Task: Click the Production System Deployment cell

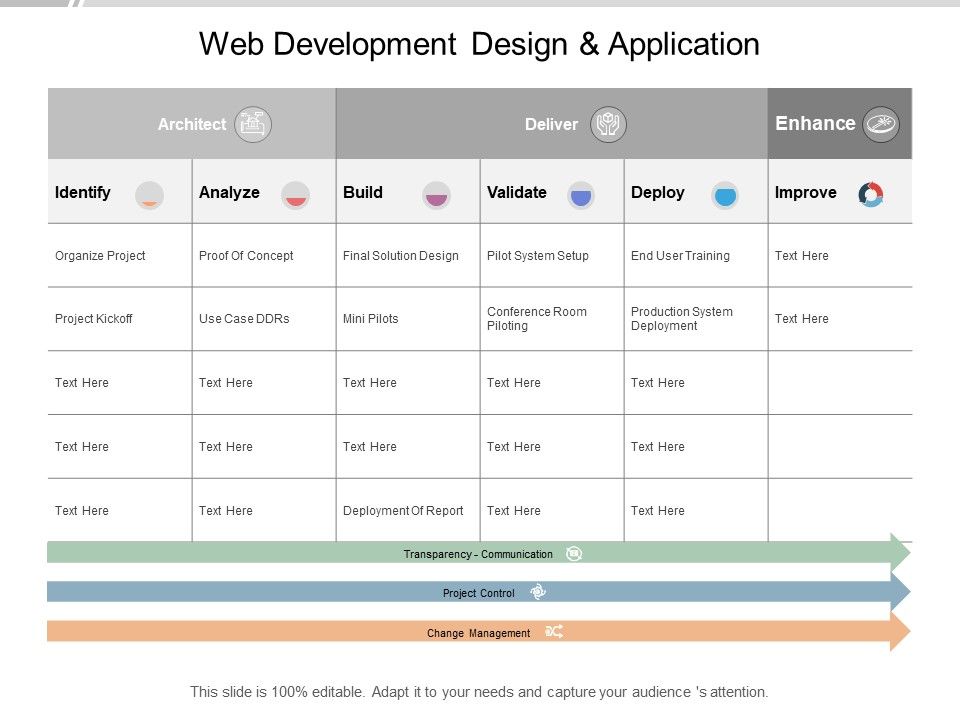Action: click(696, 319)
